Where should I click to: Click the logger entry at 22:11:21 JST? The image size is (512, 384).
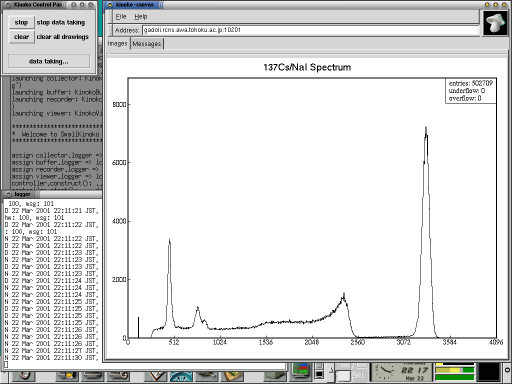(x=52, y=211)
